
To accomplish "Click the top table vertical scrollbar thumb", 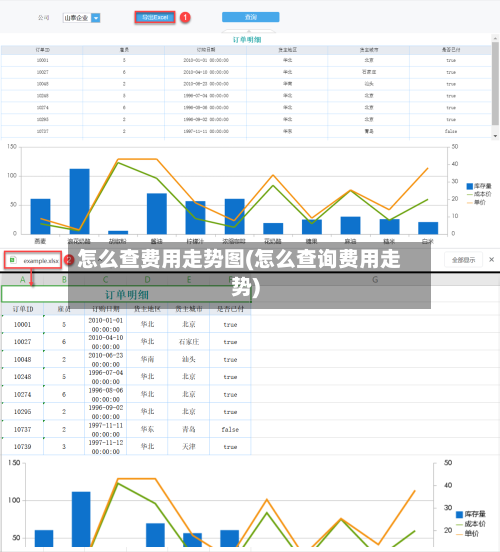I will coord(495,83).
